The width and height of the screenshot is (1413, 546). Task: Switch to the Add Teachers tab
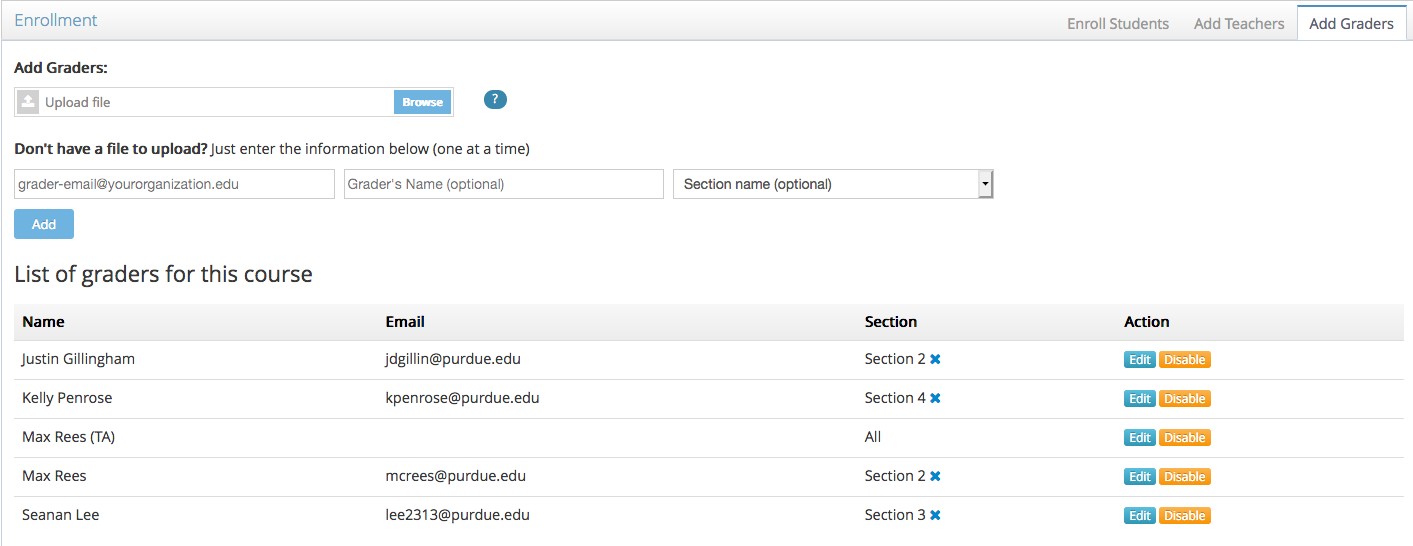1238,23
